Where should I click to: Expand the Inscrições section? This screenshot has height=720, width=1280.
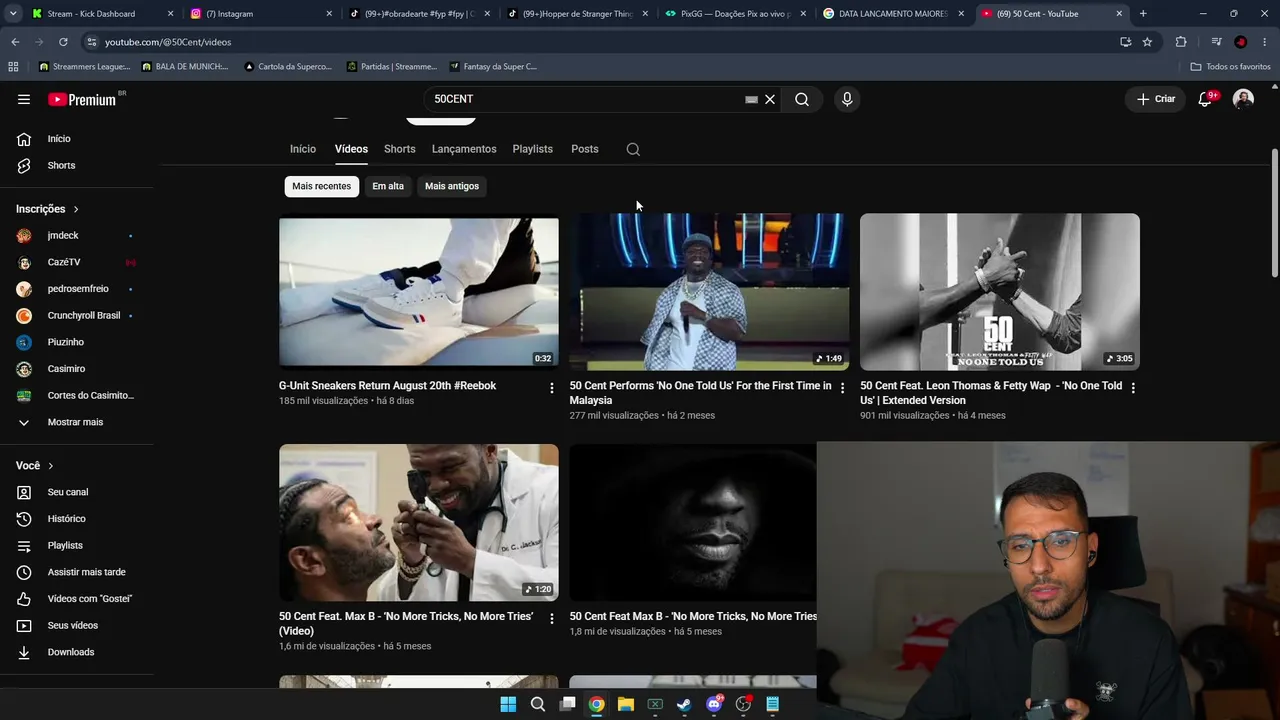[x=48, y=209]
